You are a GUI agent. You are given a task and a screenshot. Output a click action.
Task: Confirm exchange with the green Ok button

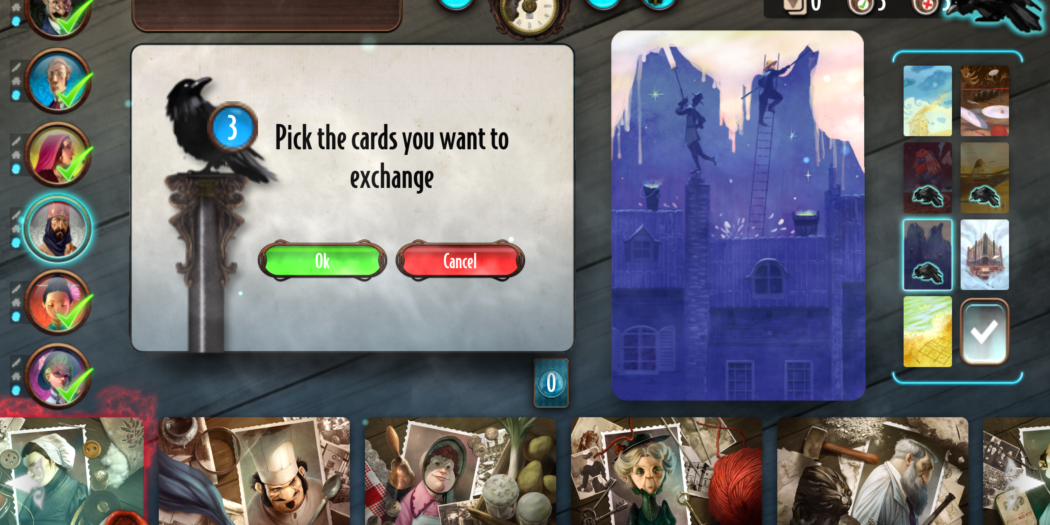322,260
